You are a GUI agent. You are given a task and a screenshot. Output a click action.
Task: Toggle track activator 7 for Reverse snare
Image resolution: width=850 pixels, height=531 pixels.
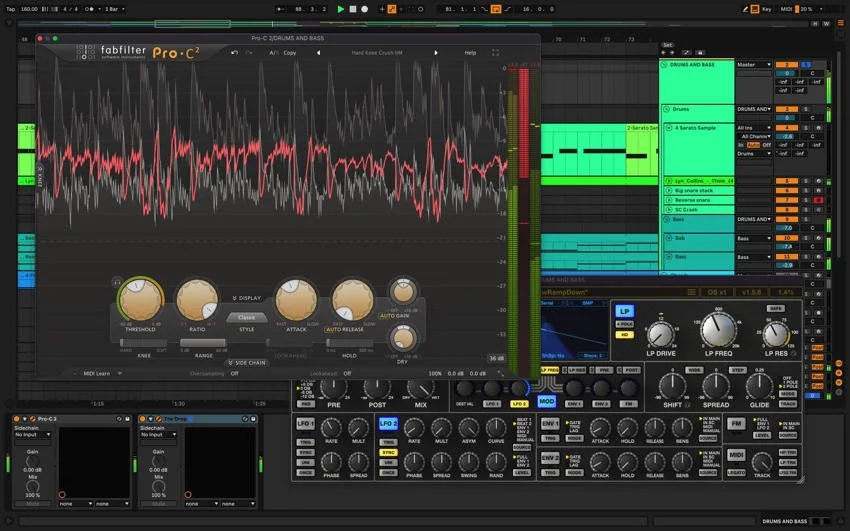pyautogui.click(x=786, y=200)
